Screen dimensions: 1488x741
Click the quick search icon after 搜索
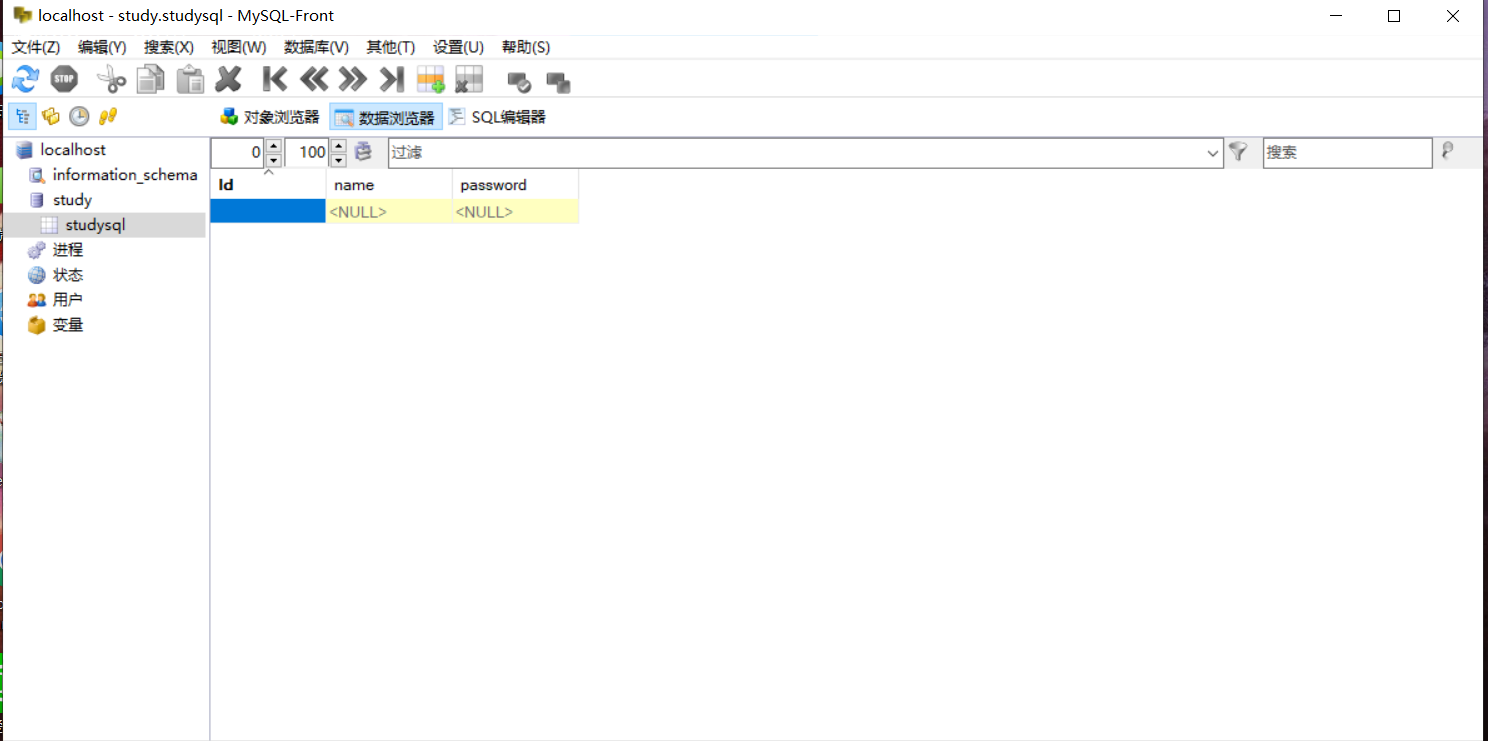point(1446,152)
